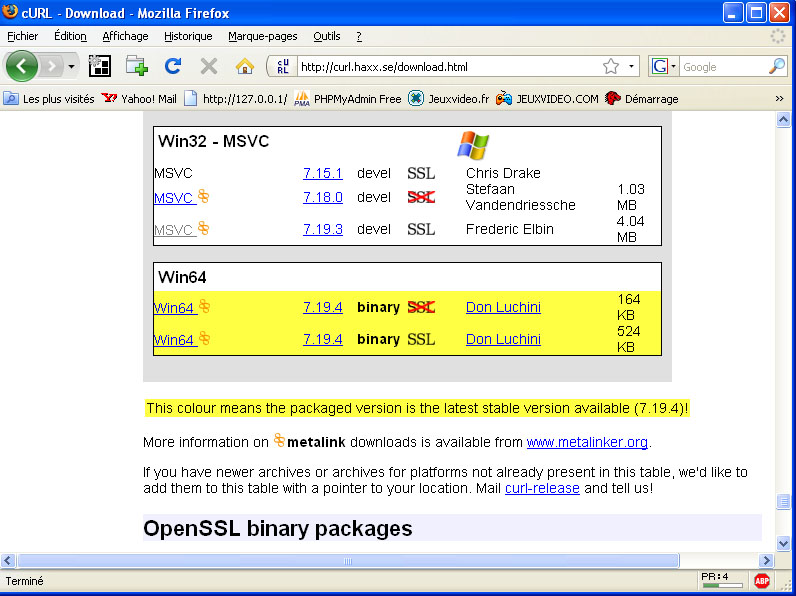Click the forward navigation arrow
The width and height of the screenshot is (796, 596).
pyautogui.click(x=51, y=66)
